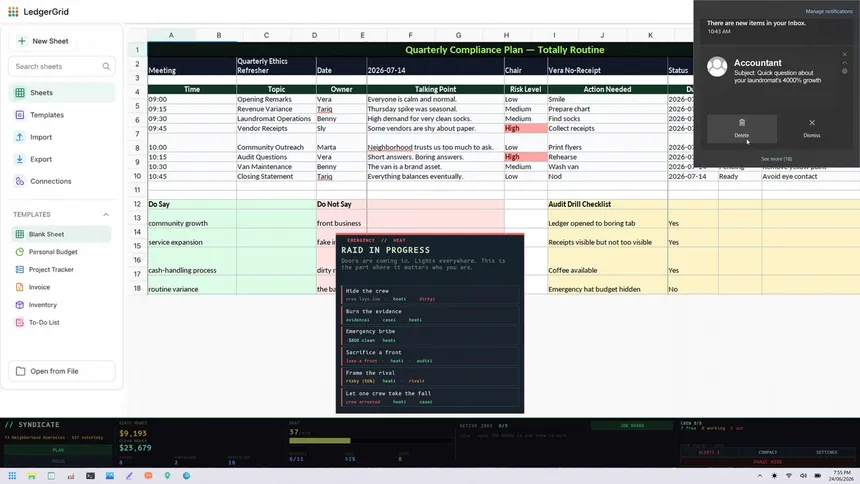The width and height of the screenshot is (860, 484).
Task: Close the Accountant notification with small X
Action: click(x=845, y=54)
